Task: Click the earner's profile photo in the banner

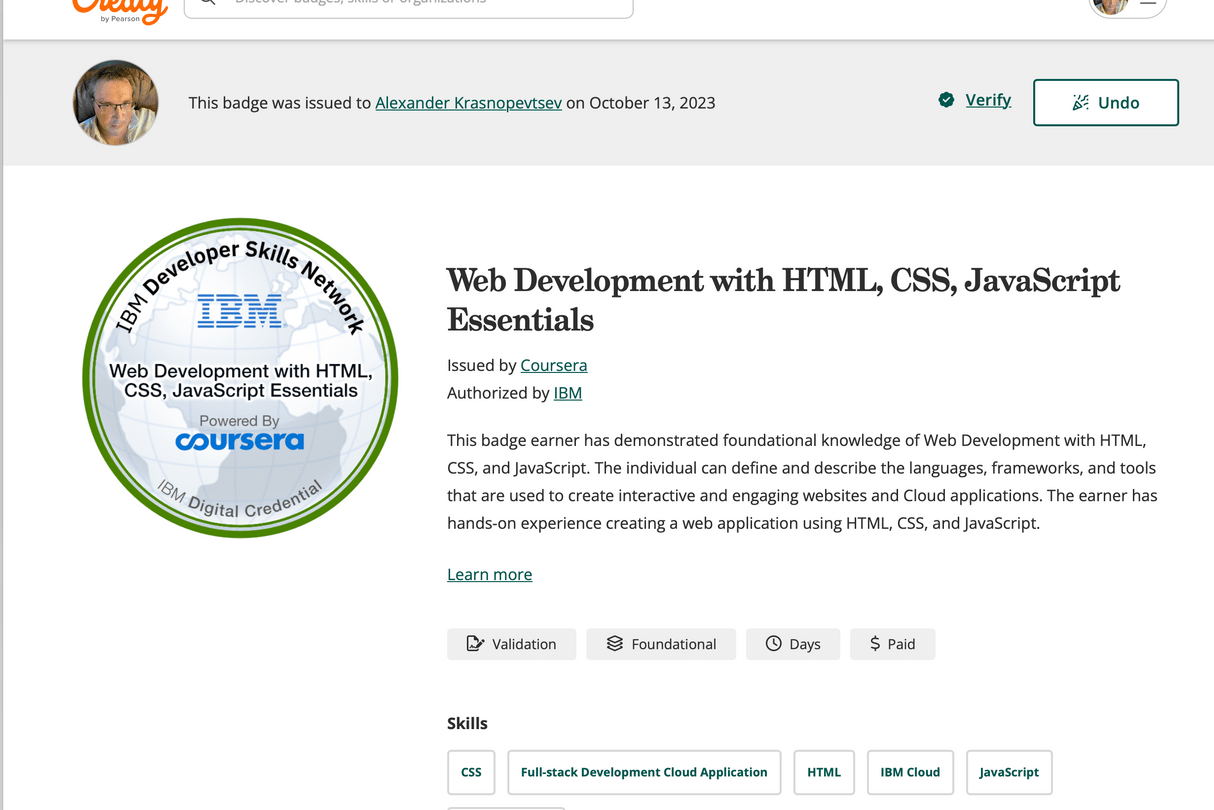Action: click(x=116, y=103)
